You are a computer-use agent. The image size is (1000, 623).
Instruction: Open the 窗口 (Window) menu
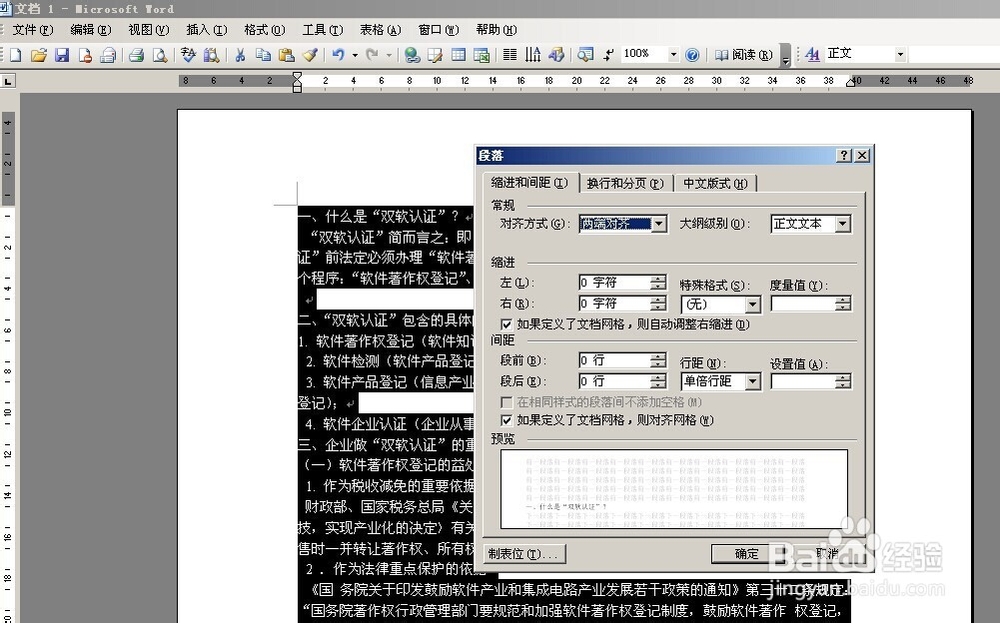[x=439, y=29]
